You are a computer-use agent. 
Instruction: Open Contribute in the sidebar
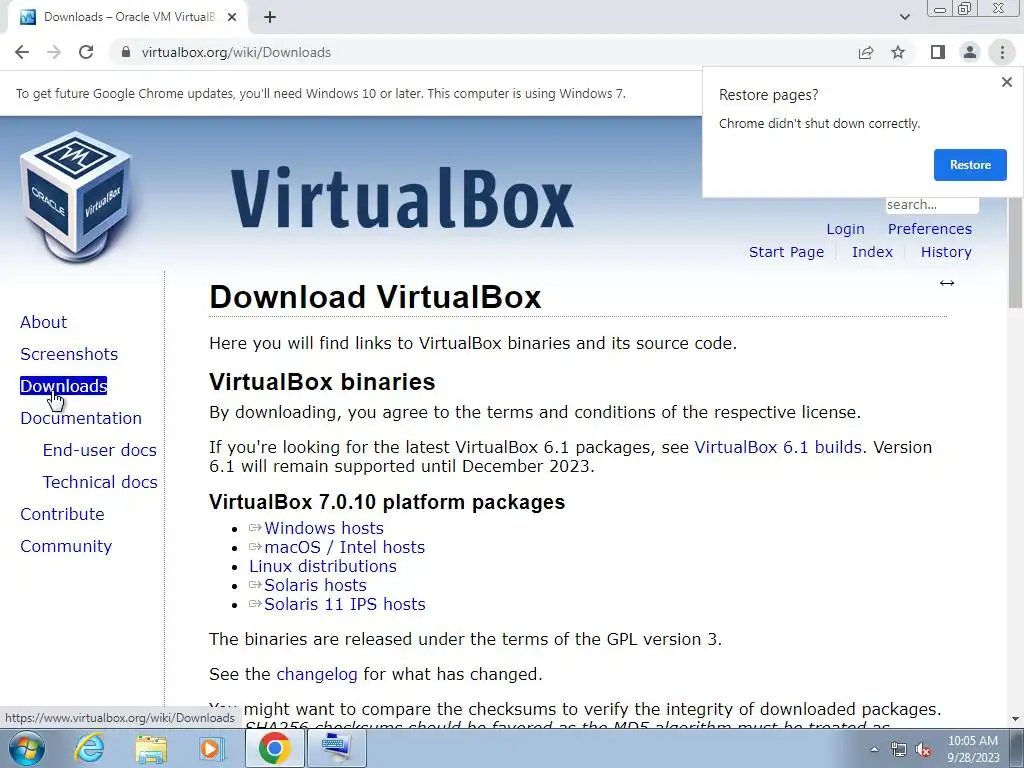click(62, 514)
